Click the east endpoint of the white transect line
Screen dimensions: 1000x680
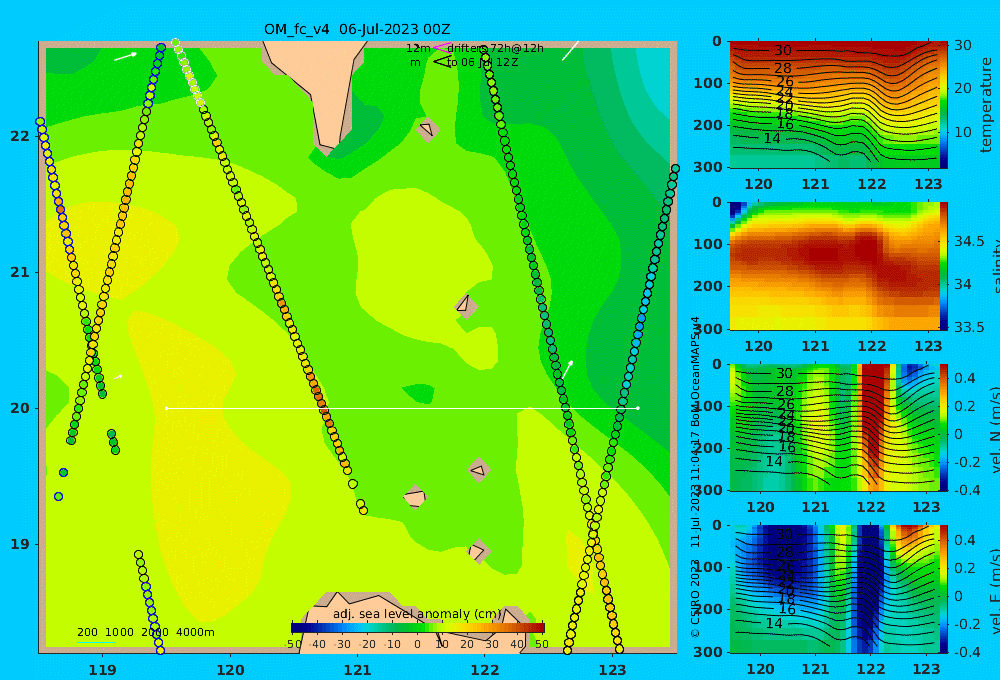(x=638, y=408)
